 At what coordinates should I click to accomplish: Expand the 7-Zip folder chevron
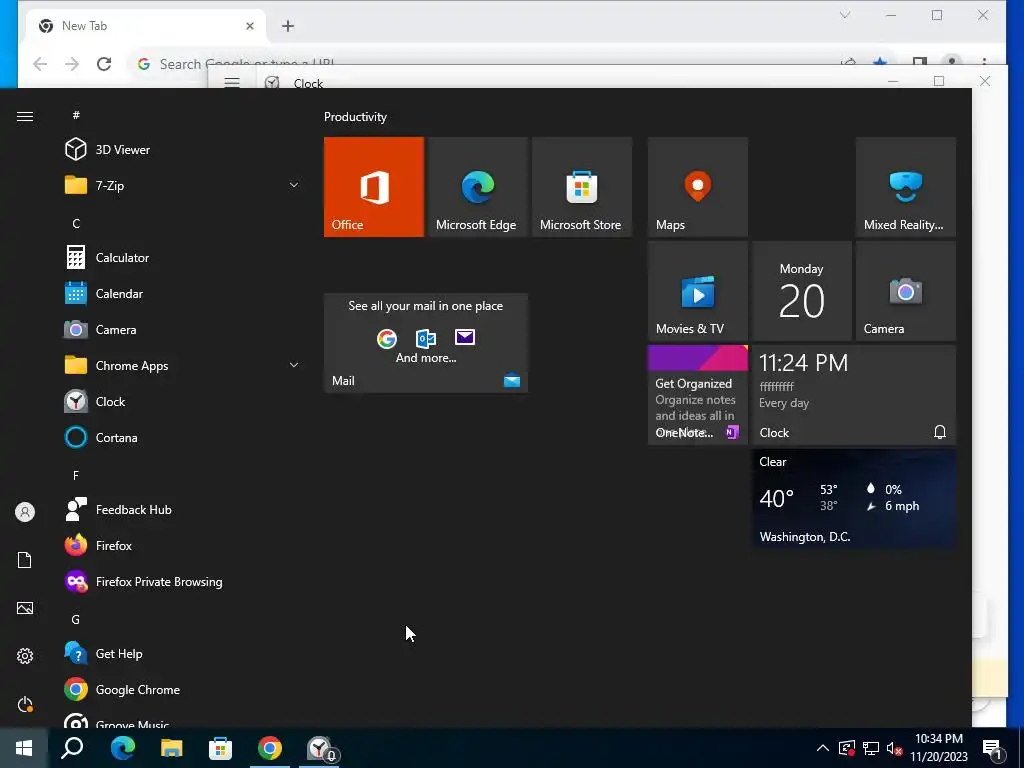[x=294, y=185]
